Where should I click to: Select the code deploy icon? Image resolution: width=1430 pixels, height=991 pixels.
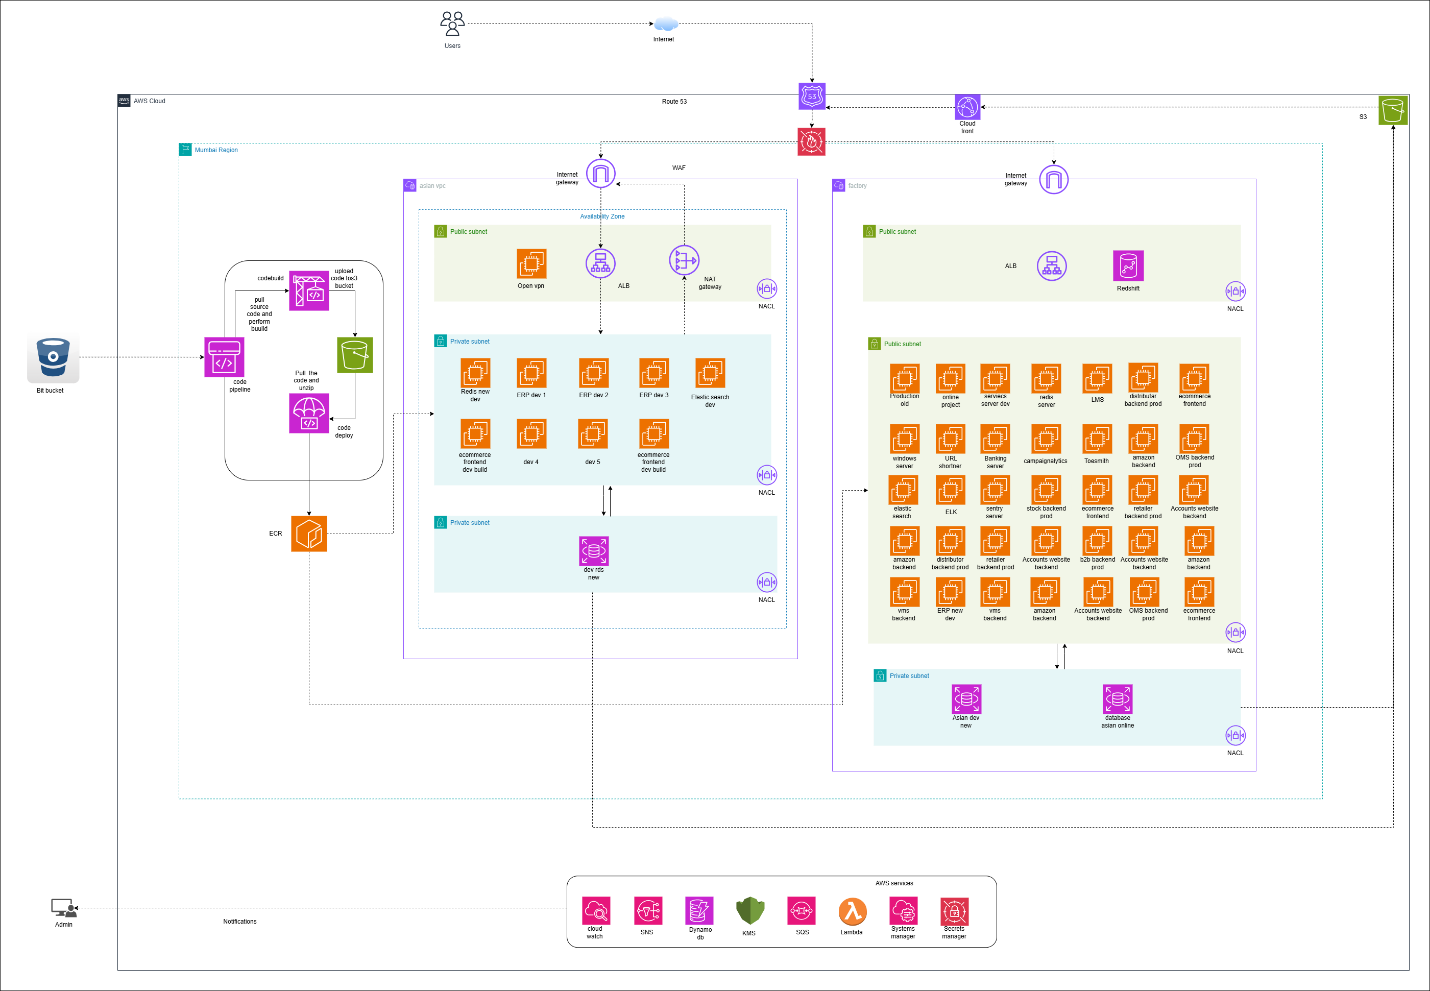click(x=309, y=413)
